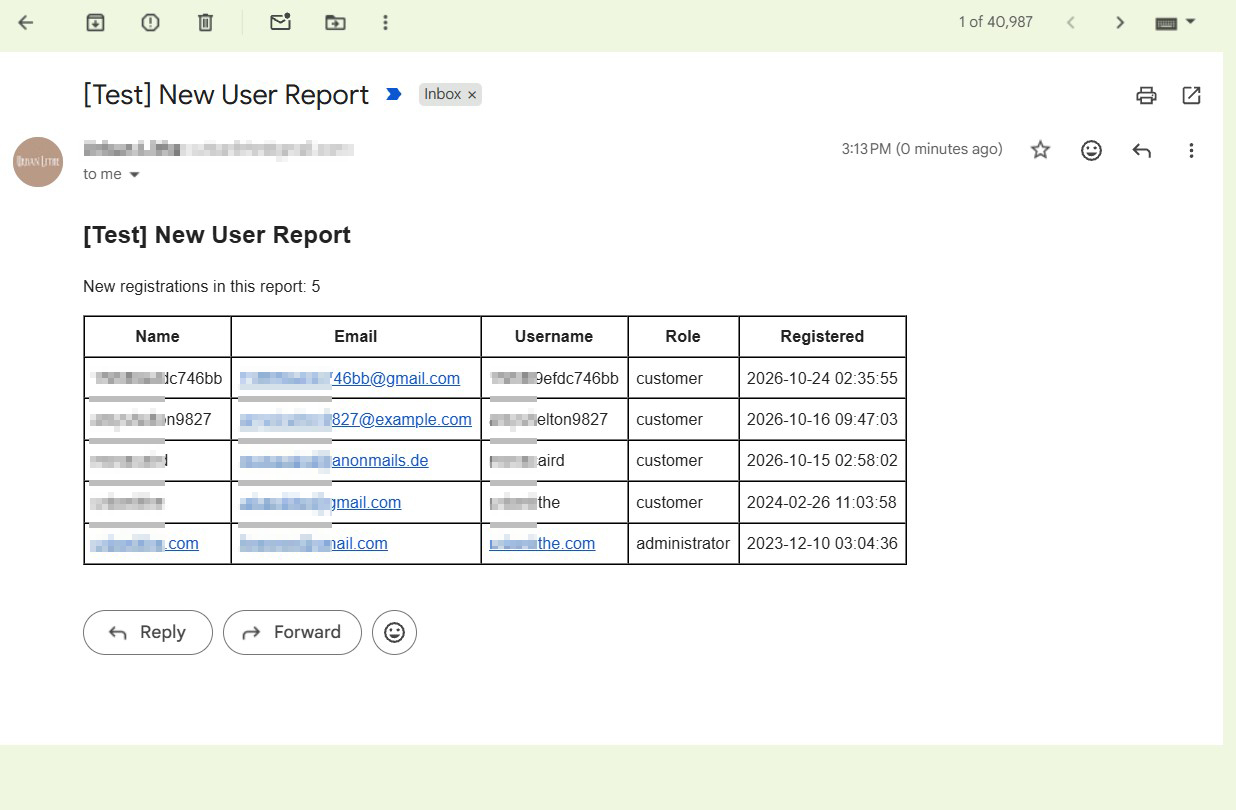Open the administrator row's email link

314,543
